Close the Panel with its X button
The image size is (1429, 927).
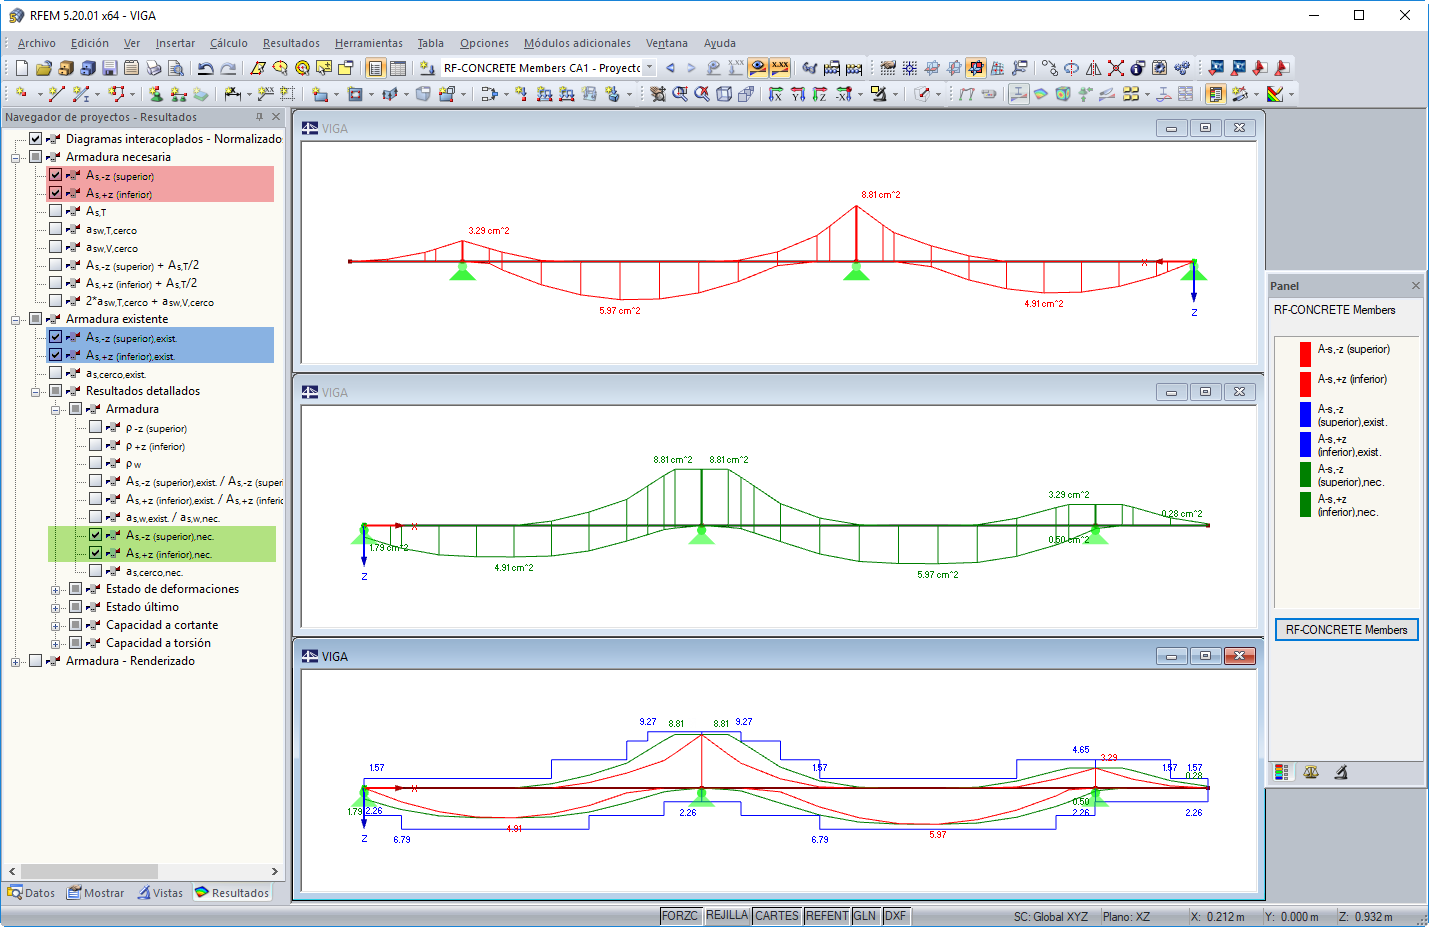(x=1415, y=286)
